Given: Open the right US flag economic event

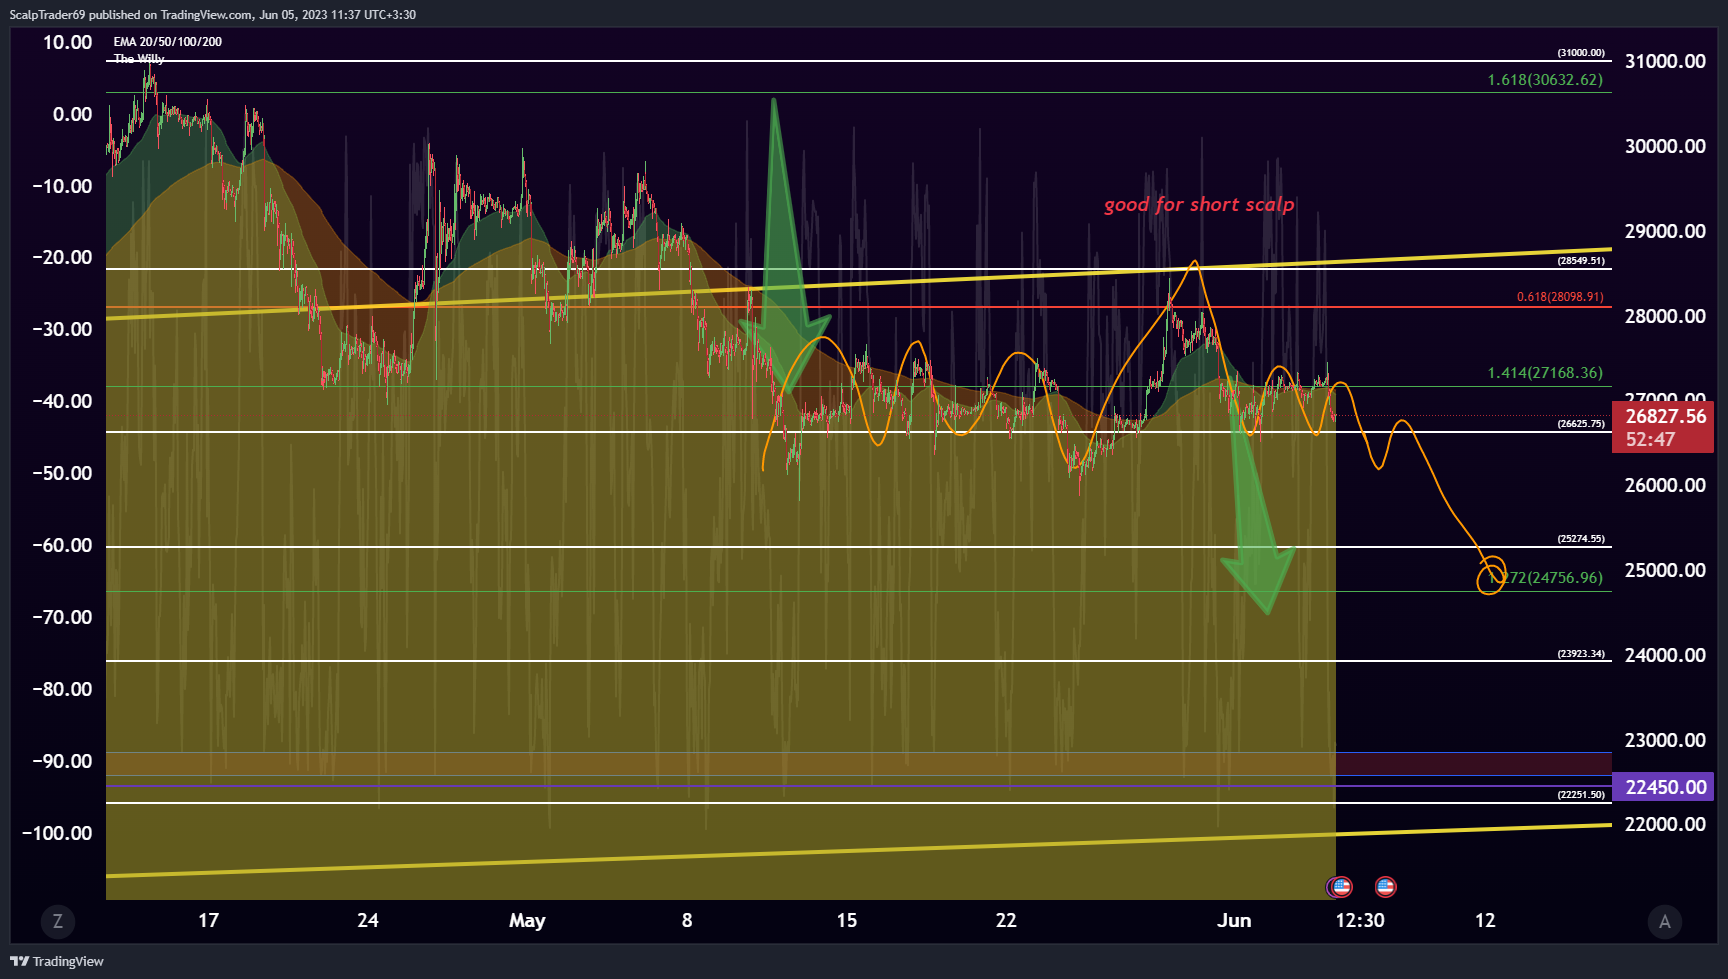Looking at the screenshot, I should click(1385, 886).
